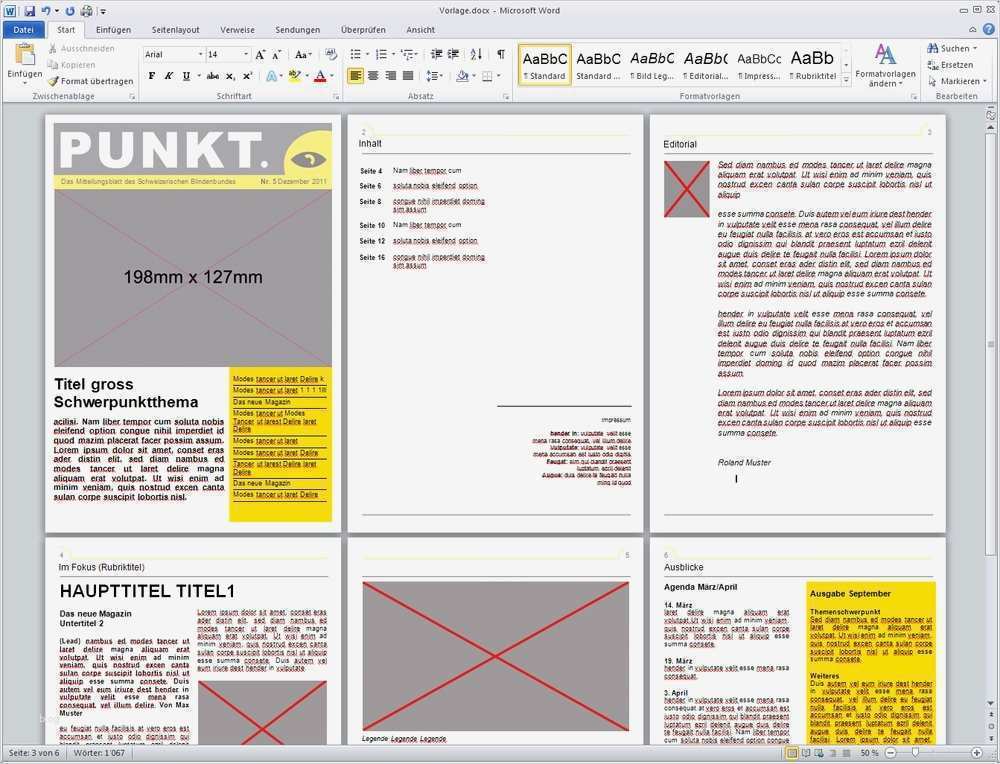Viewport: 1000px width, 764px height.
Task: Click the quick print icon in the title bar
Action: click(x=87, y=11)
